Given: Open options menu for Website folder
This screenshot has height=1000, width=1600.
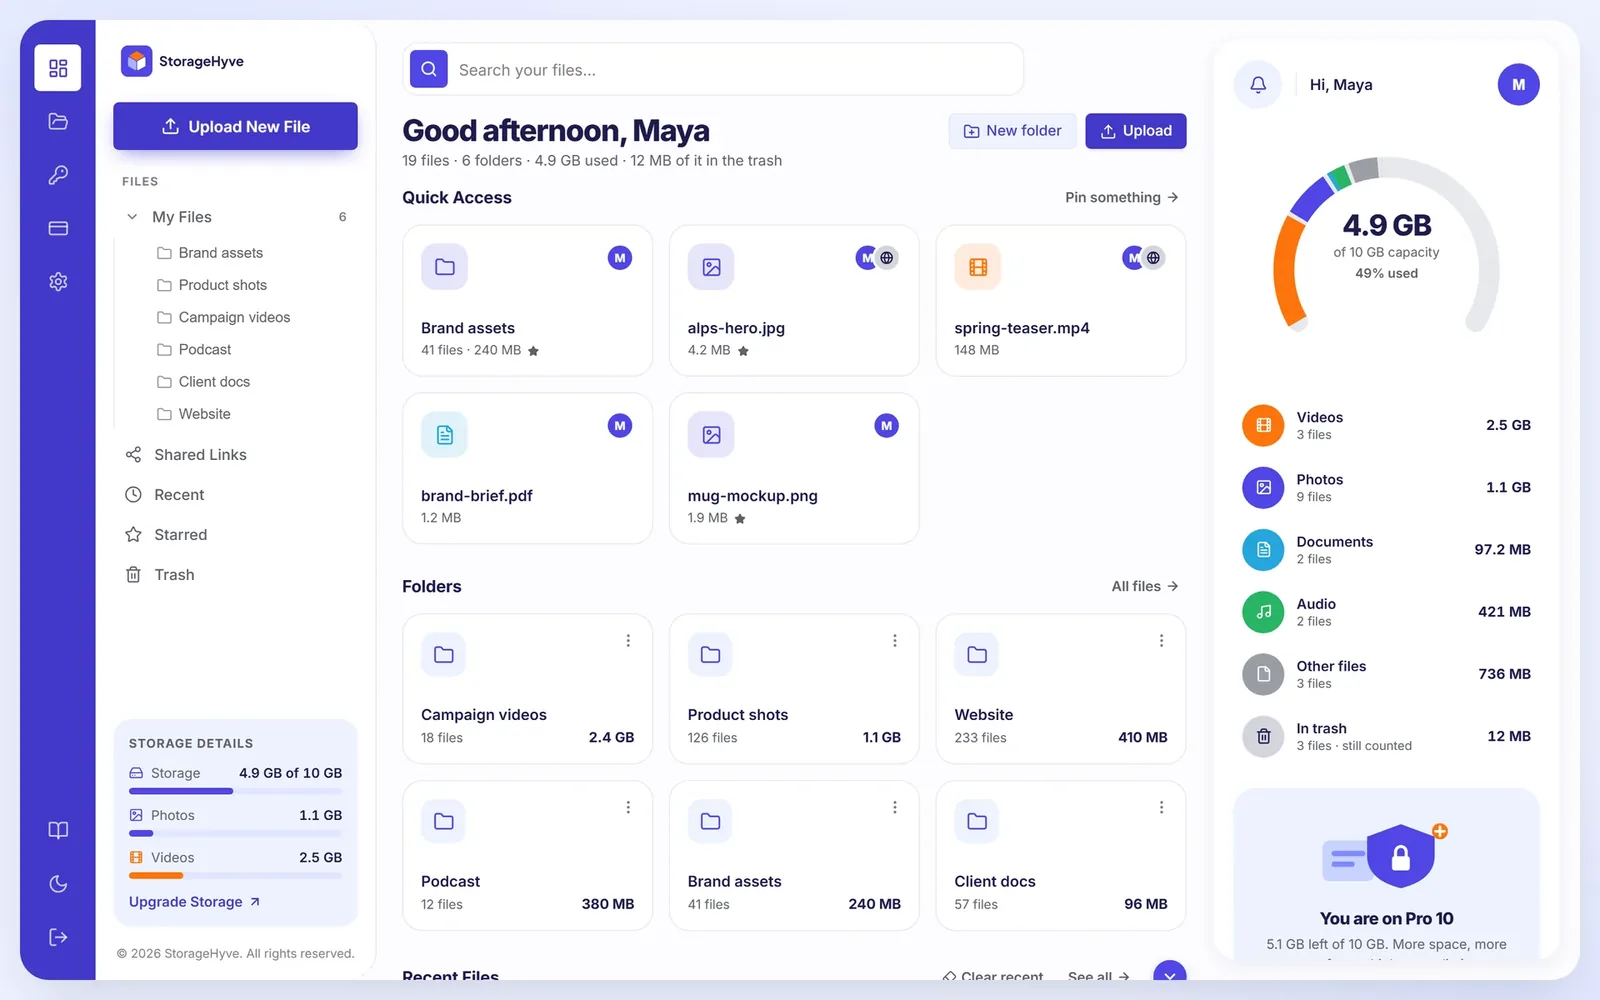Looking at the screenshot, I should tap(1161, 641).
